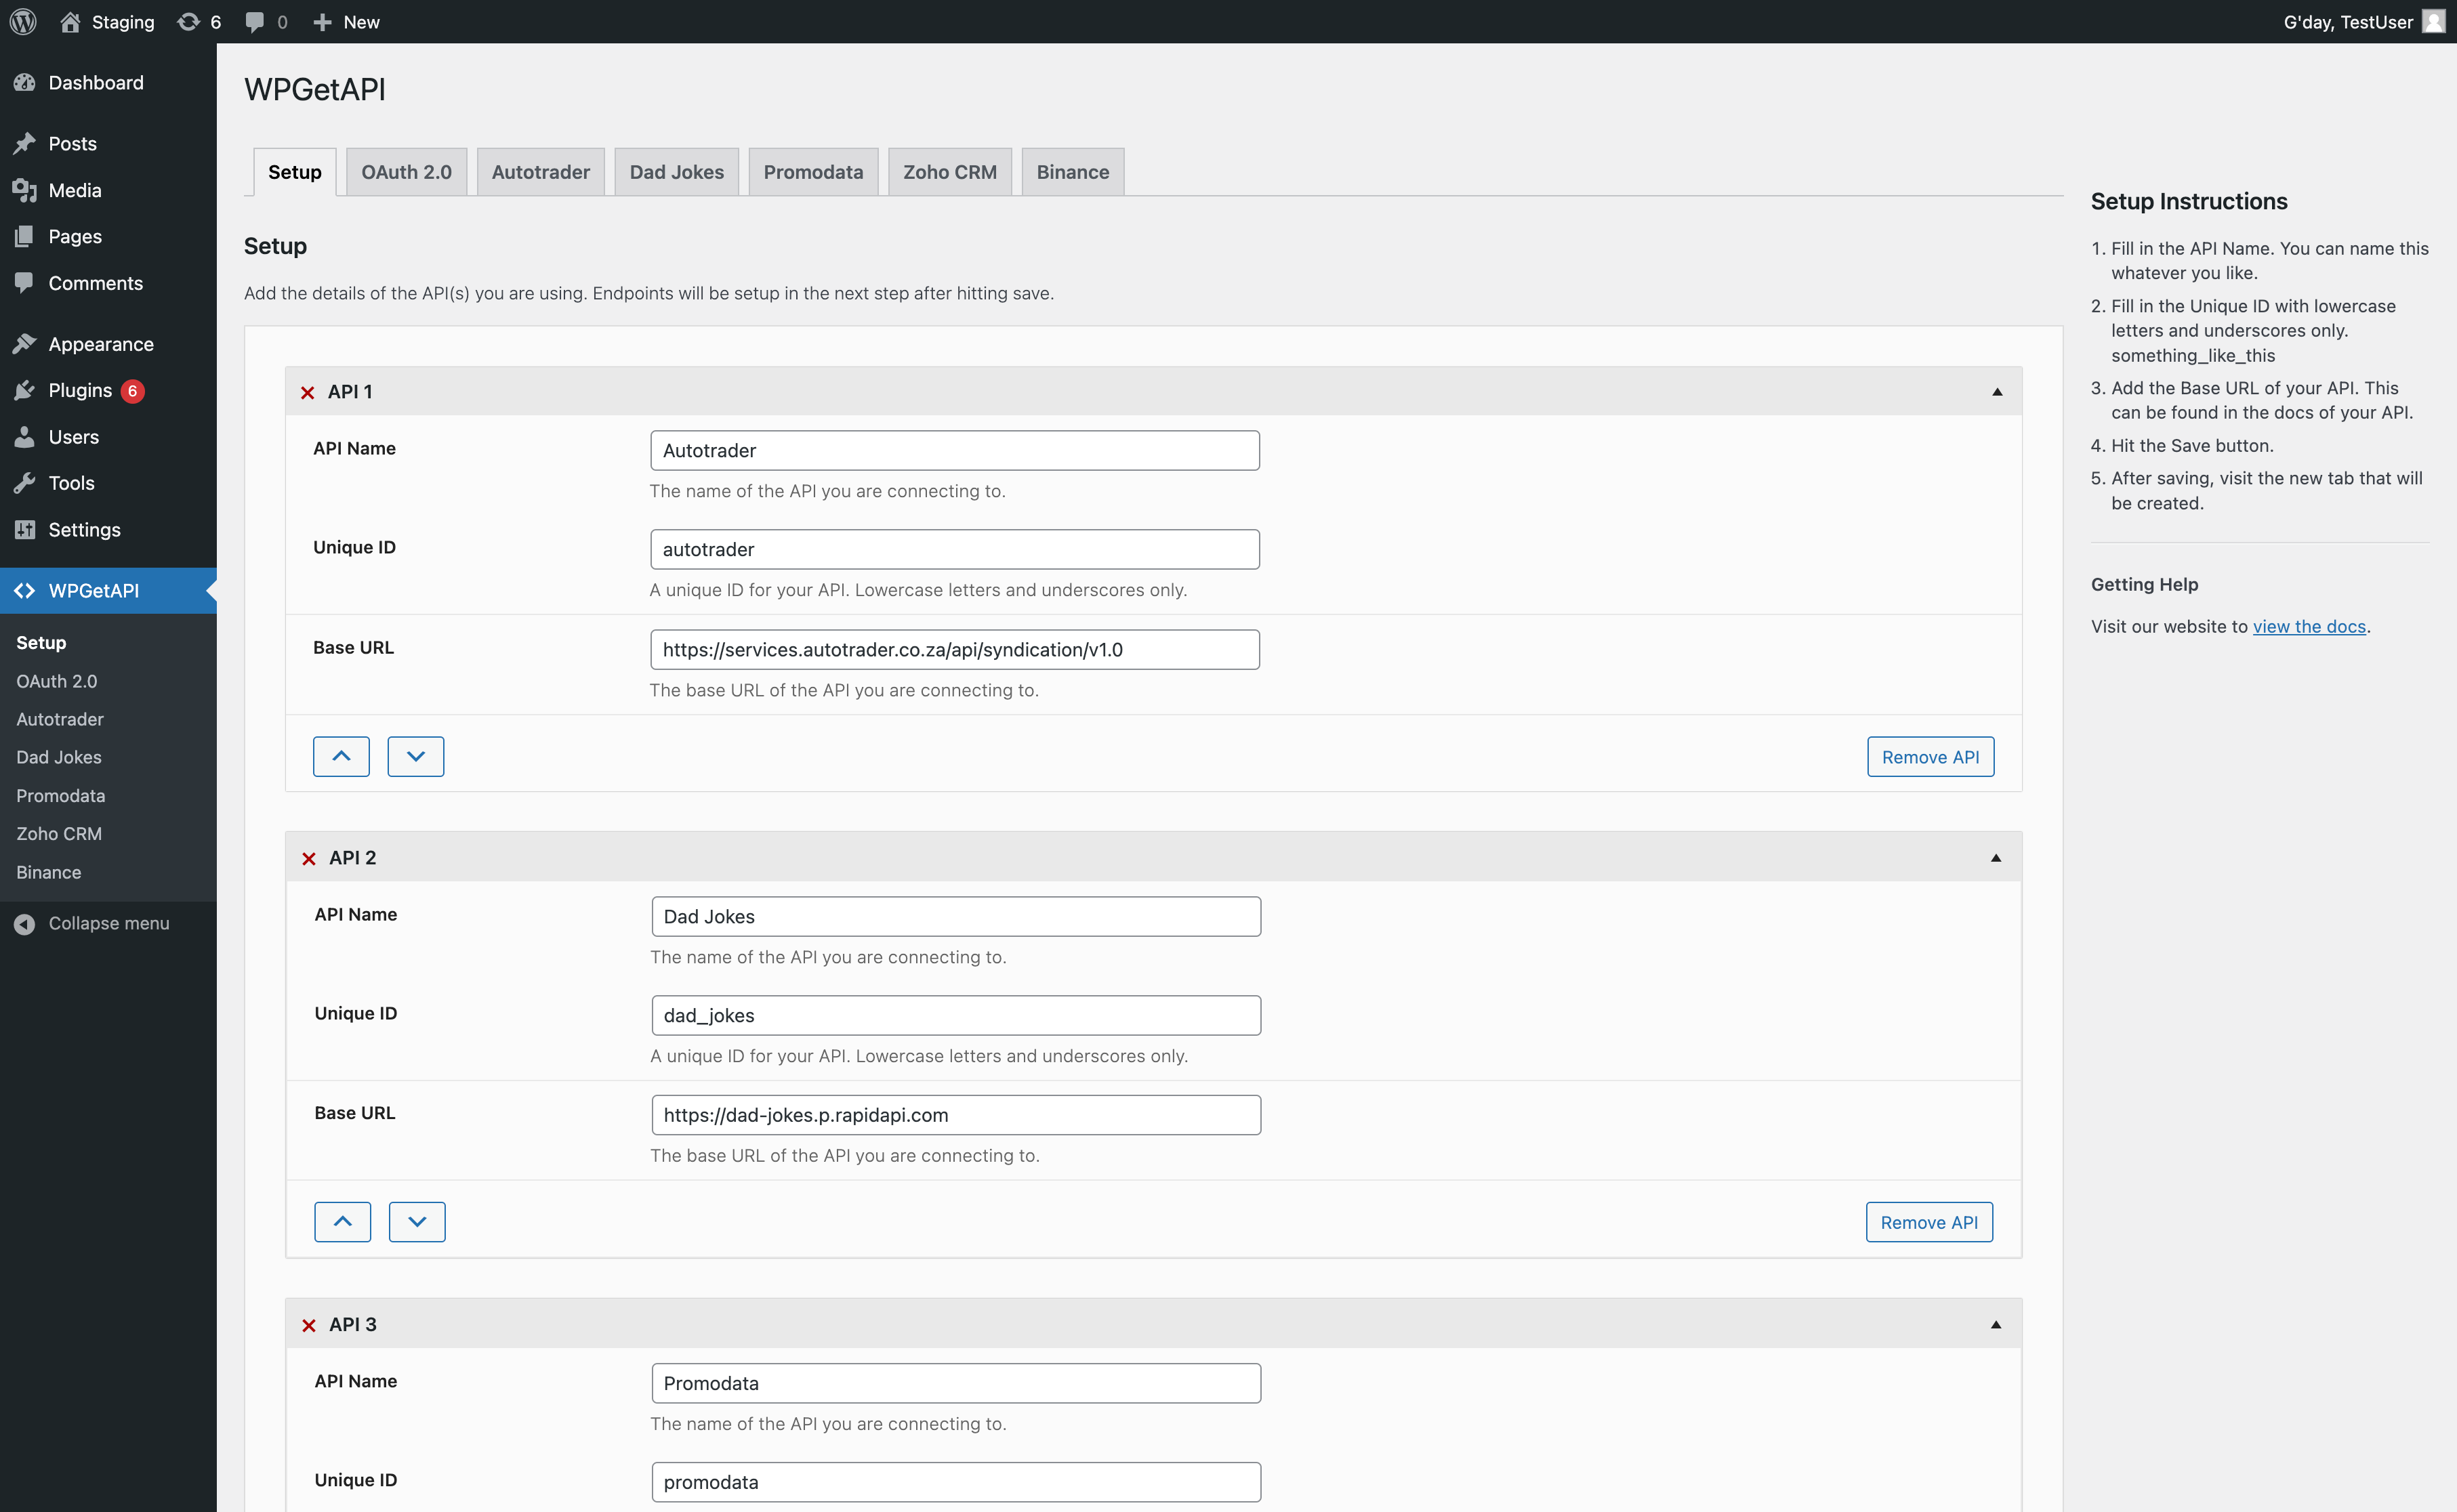Screen dimensions: 2457x1512
Task: Open TestUser avatar in admin bar
Action: [2433, 21]
